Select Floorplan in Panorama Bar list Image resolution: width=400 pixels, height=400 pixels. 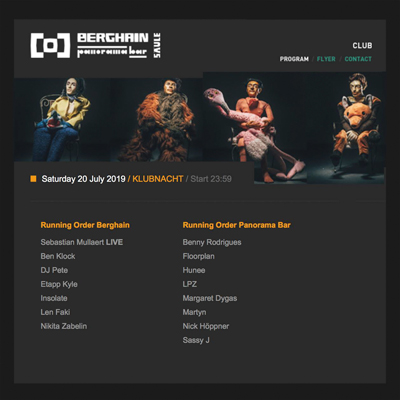point(198,256)
